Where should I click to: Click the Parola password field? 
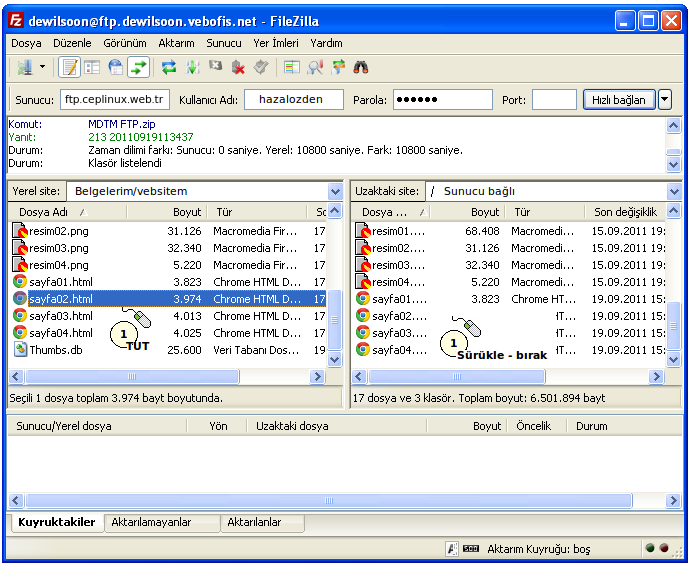[443, 100]
